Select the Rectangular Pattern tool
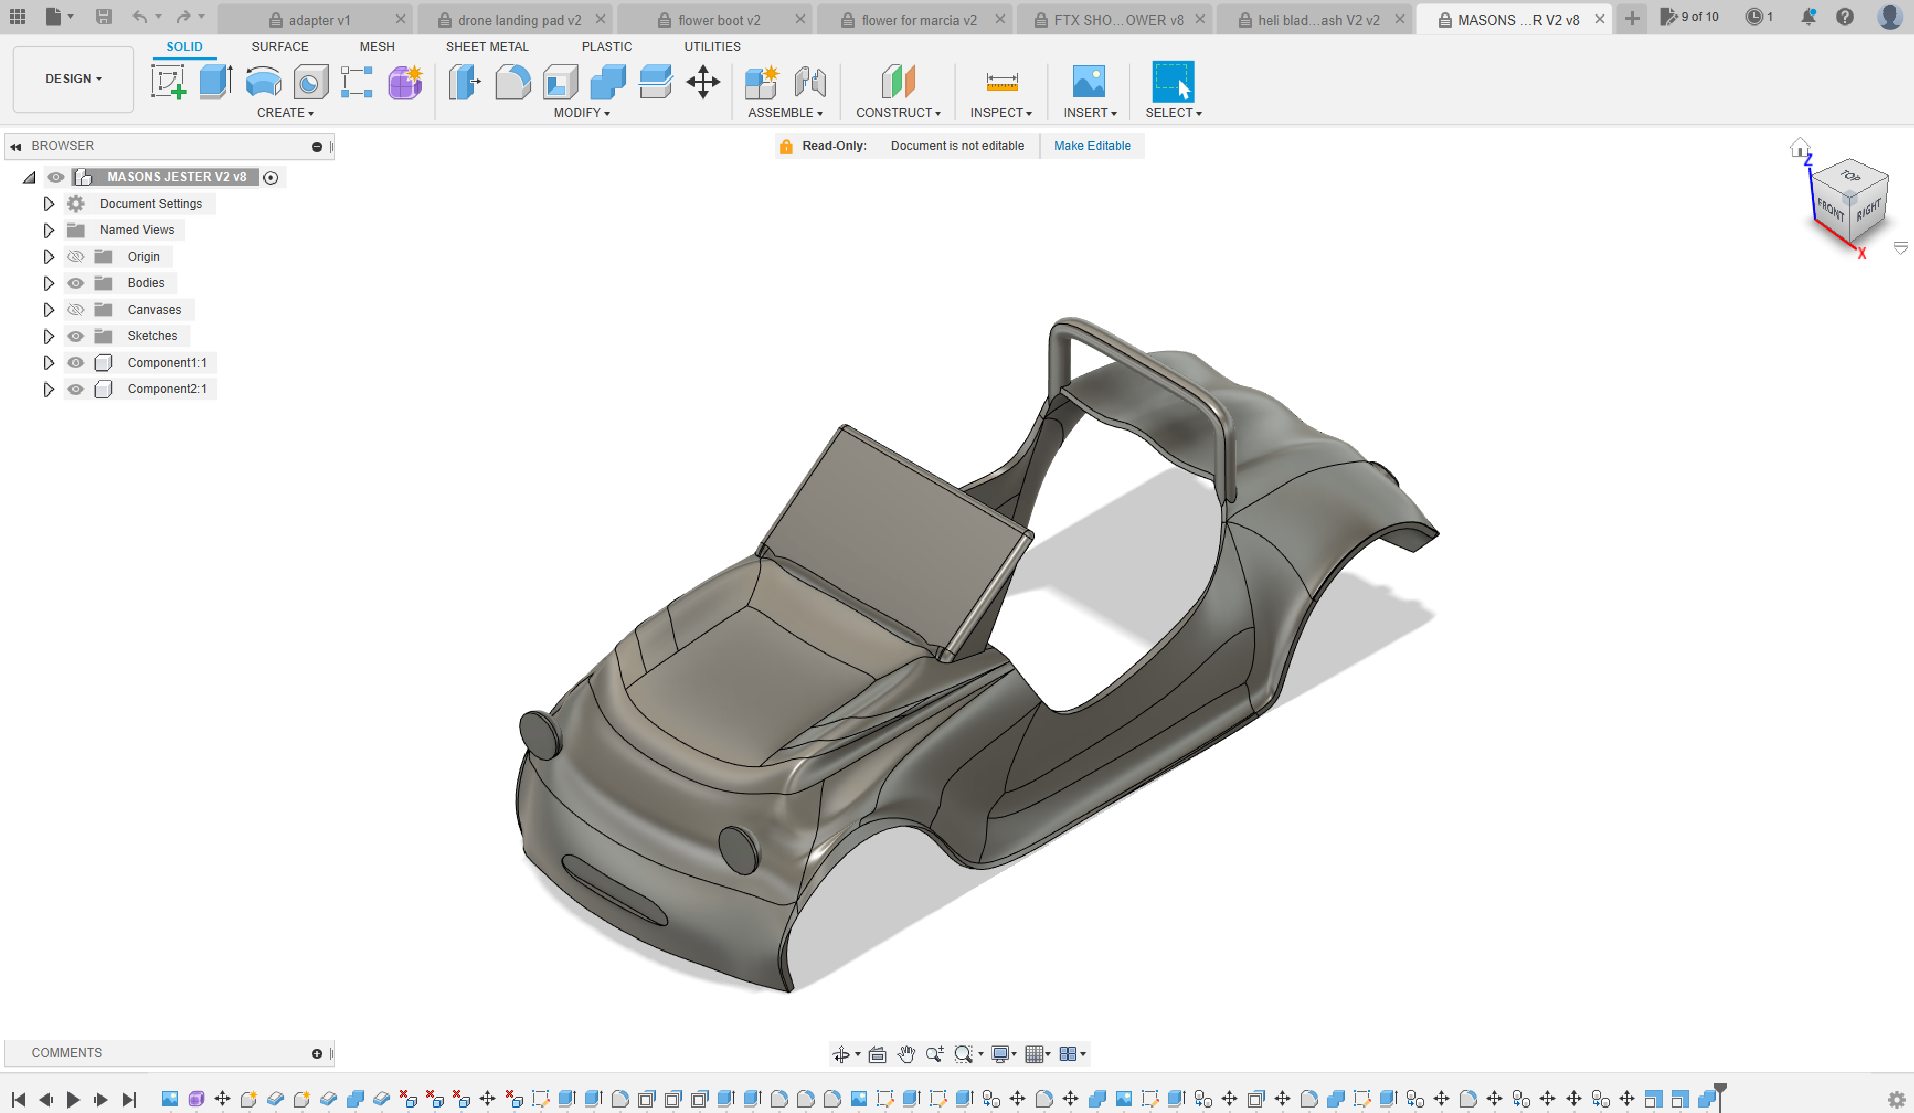 pos(357,82)
